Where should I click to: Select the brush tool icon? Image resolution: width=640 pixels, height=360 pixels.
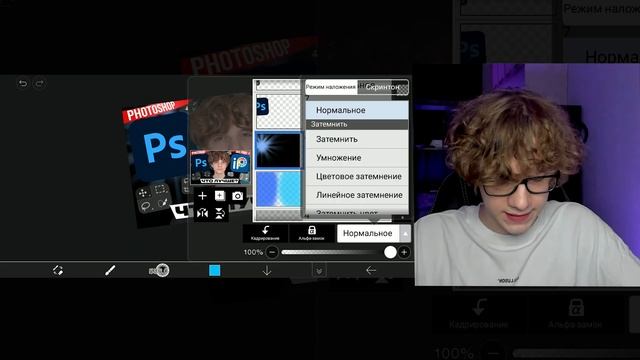pos(110,270)
